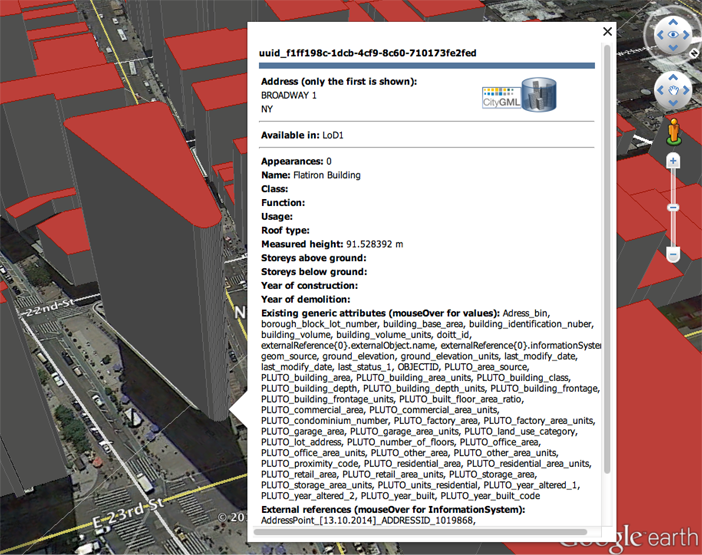Click the 'OBJECTID' attribute

click(418, 367)
